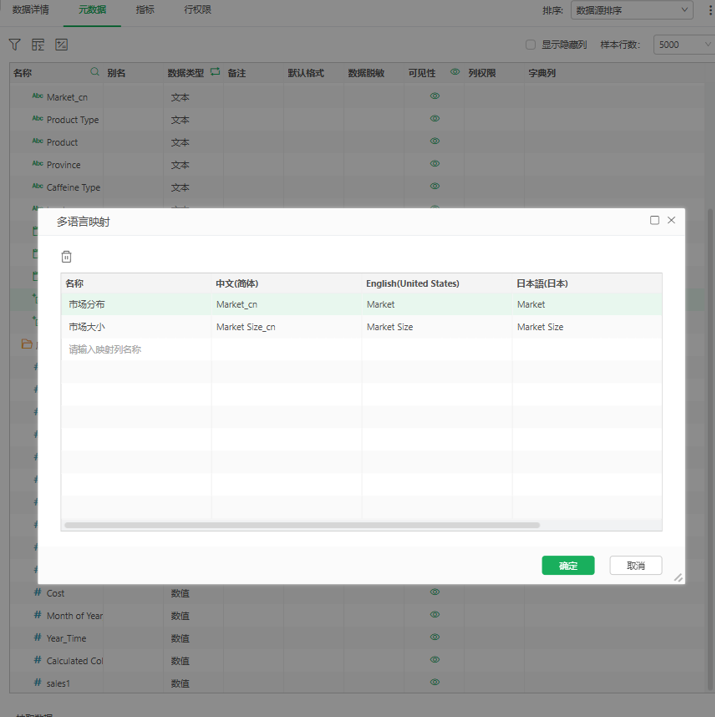The width and height of the screenshot is (715, 717).
Task: Click the search icon in the 名称 column header
Action: coord(95,73)
